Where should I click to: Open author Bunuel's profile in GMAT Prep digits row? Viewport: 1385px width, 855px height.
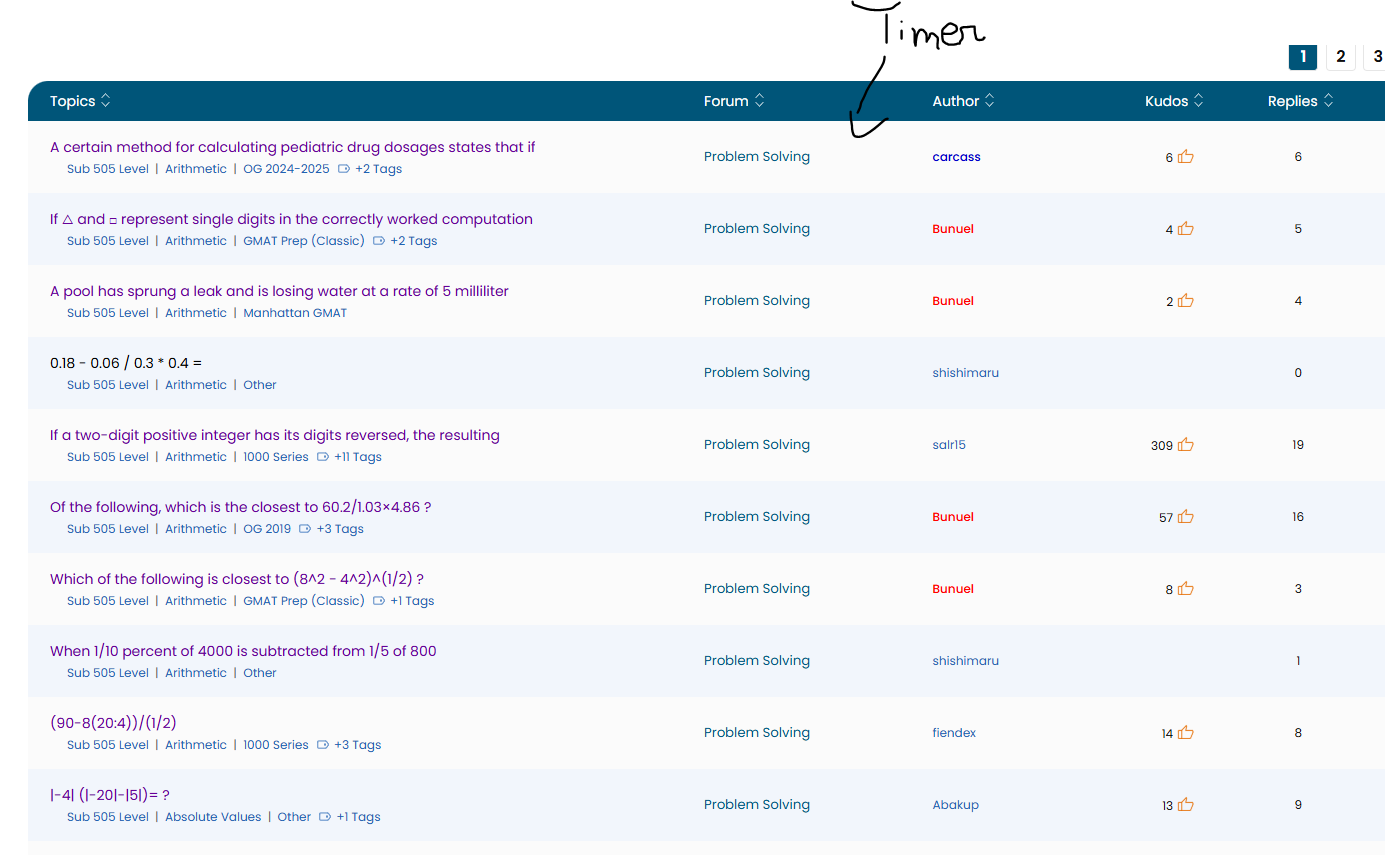[952, 229]
